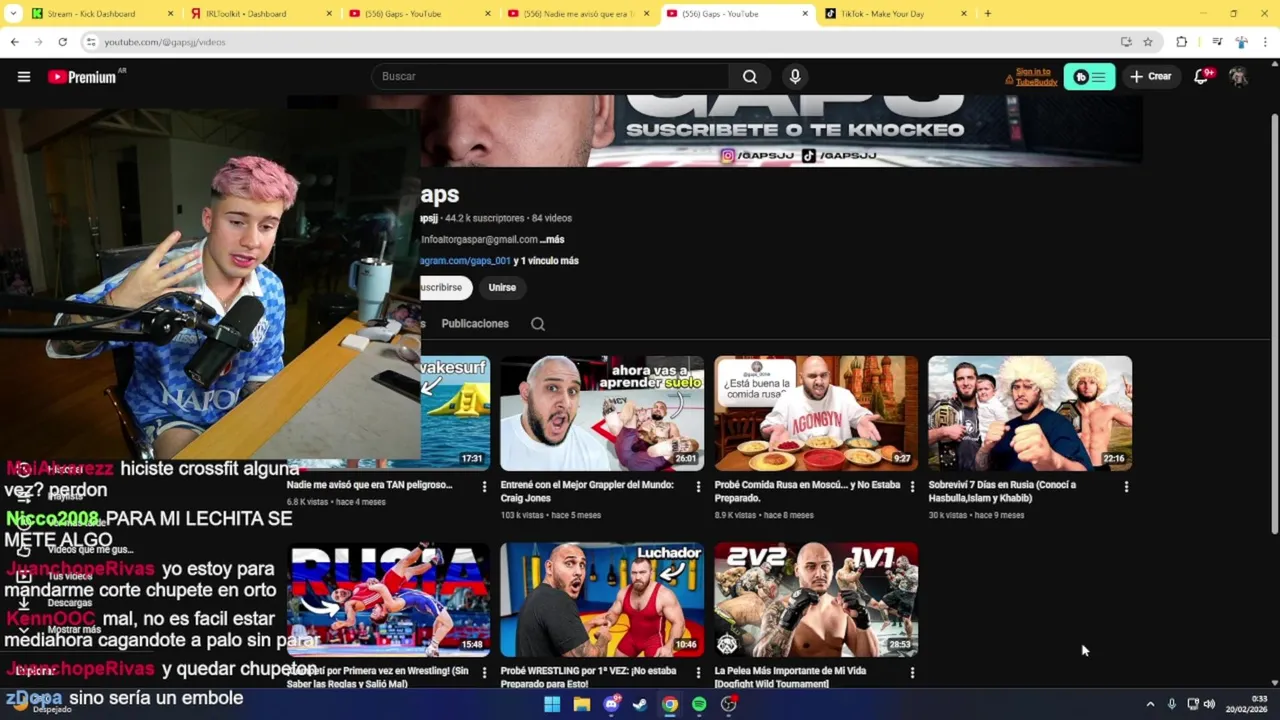The height and width of the screenshot is (720, 1280).
Task: Open File Explorer from taskbar
Action: point(581,704)
